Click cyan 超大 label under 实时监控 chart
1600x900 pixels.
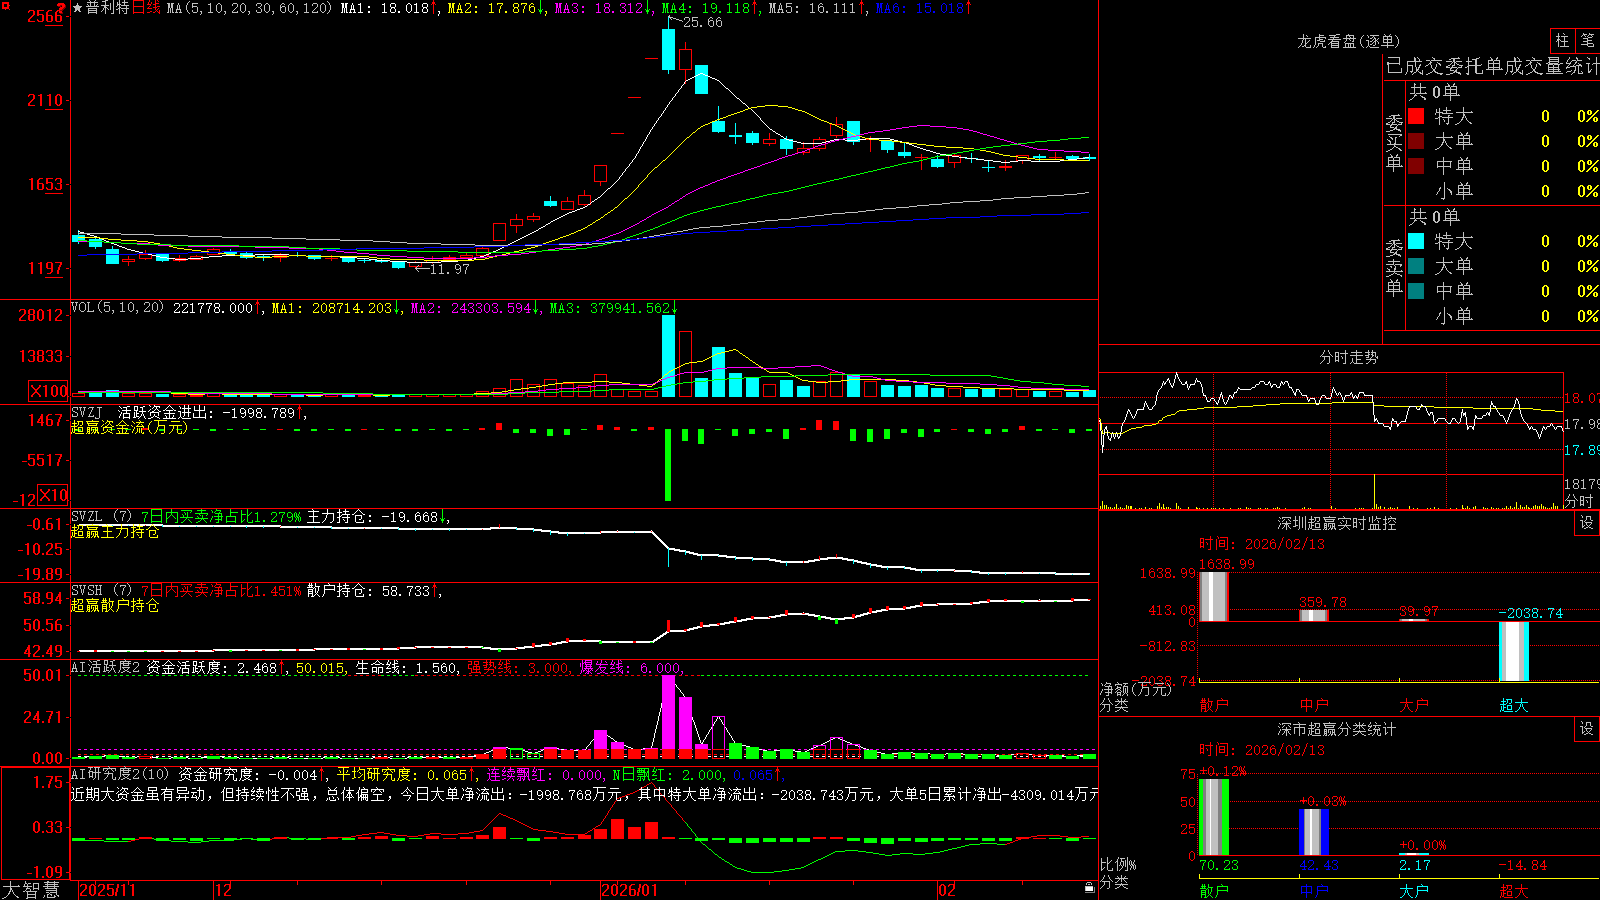(x=1514, y=705)
